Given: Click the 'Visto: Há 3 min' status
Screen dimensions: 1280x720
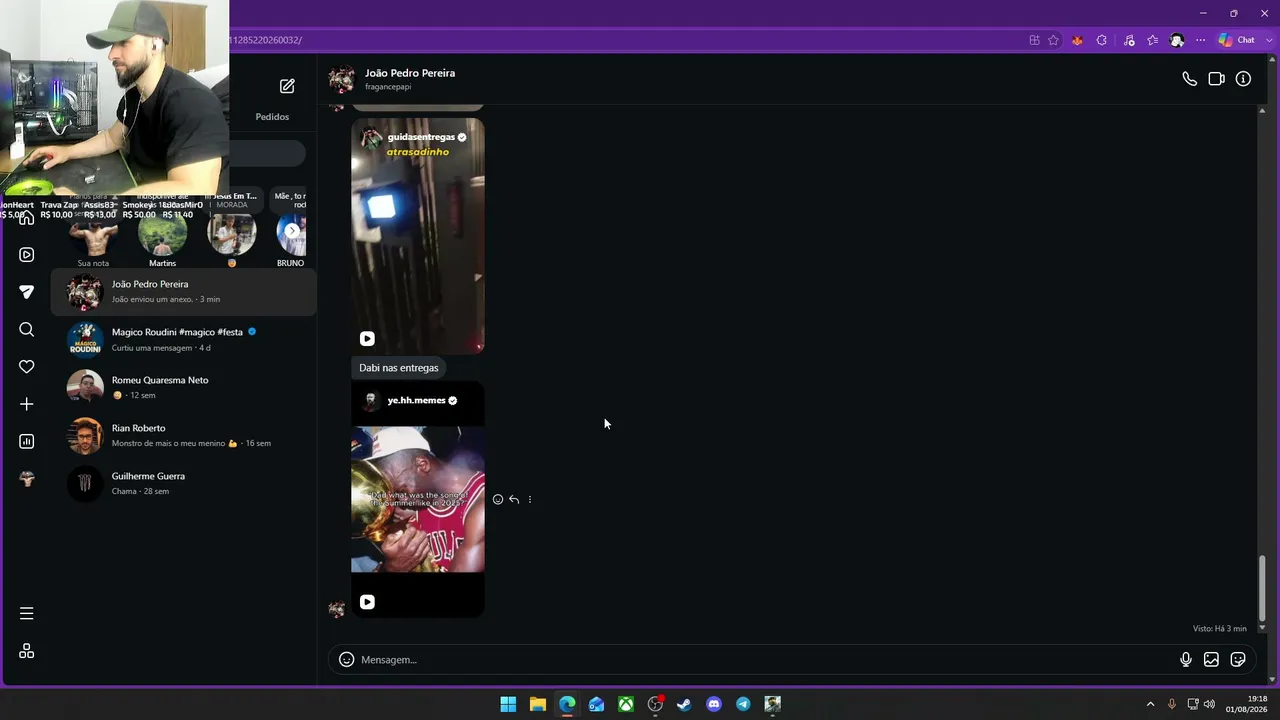Looking at the screenshot, I should [x=1220, y=629].
